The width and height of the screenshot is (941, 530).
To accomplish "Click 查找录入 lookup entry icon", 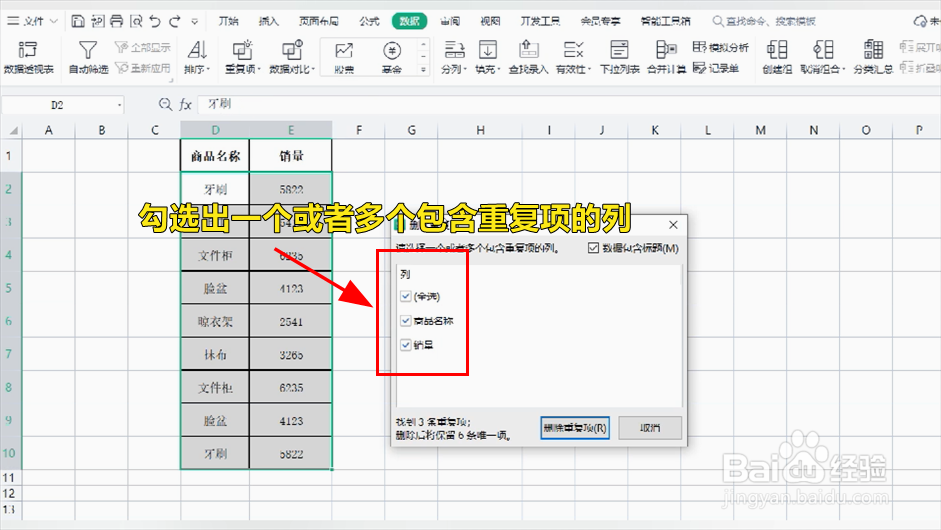I will point(528,58).
